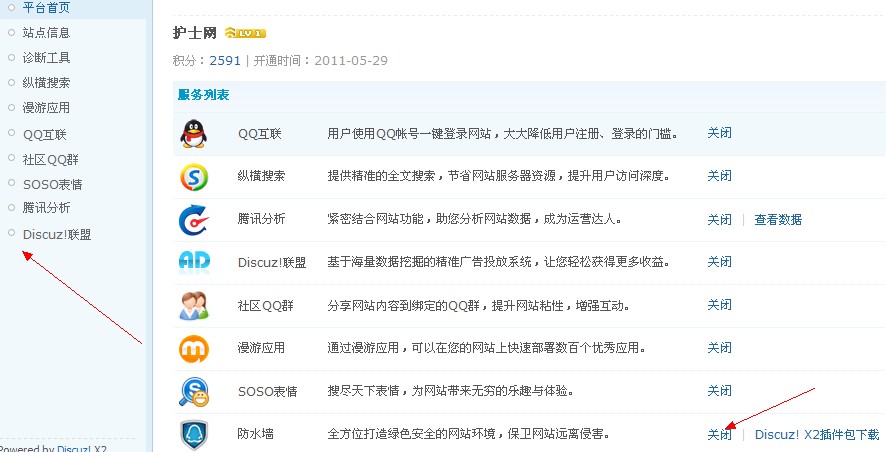Viewport: 886px width, 452px height.
Task: Click the 腾讯分析 speedometer icon
Action: click(x=194, y=220)
